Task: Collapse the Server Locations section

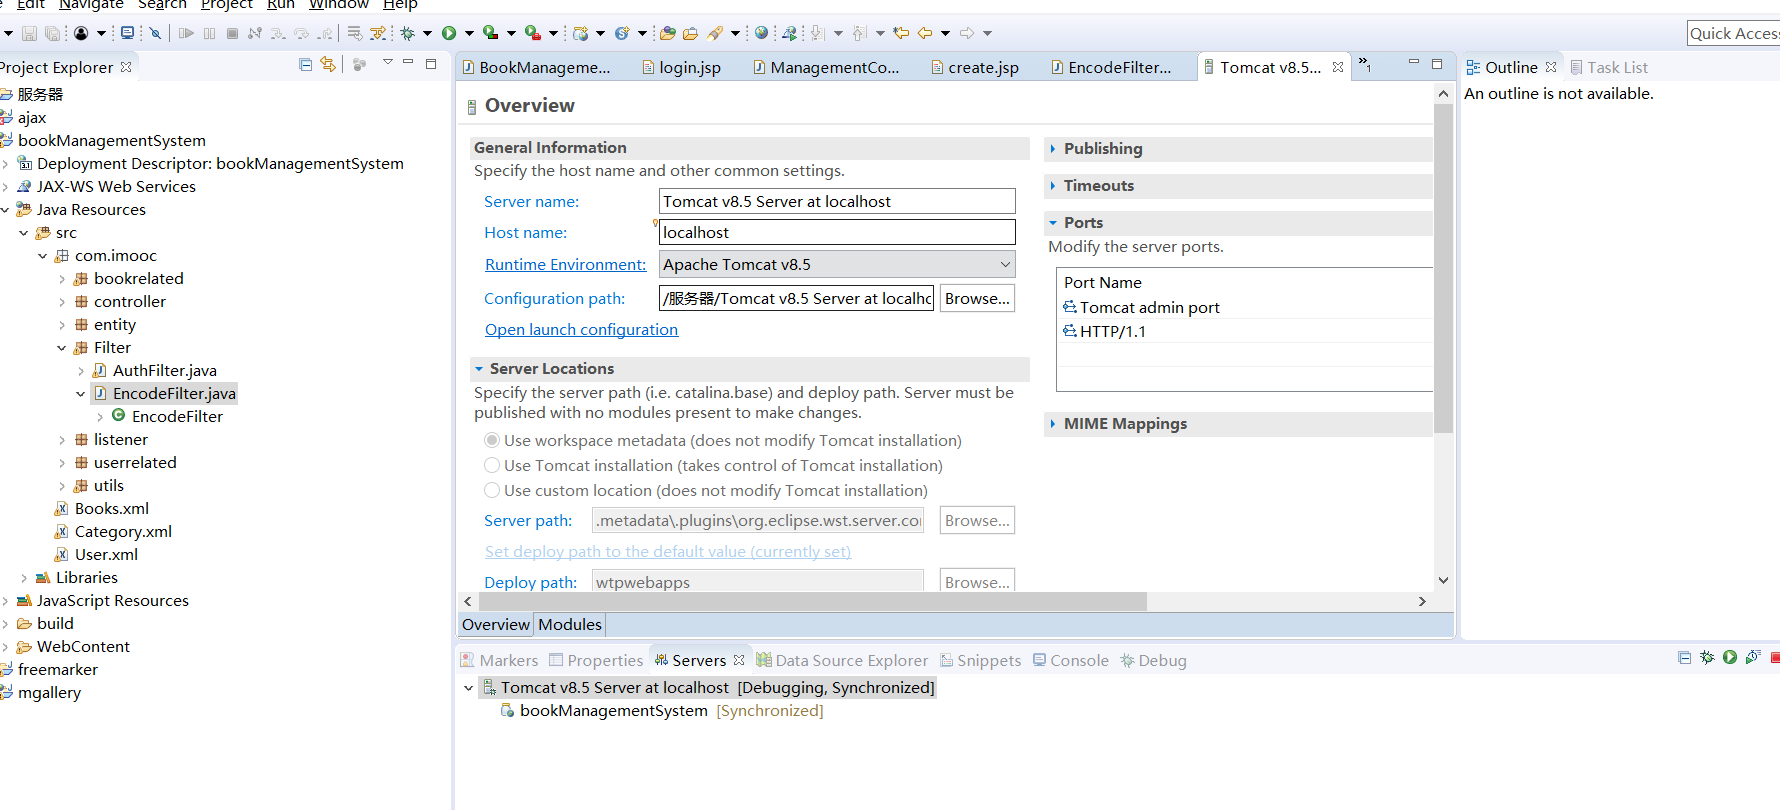Action: coord(479,368)
